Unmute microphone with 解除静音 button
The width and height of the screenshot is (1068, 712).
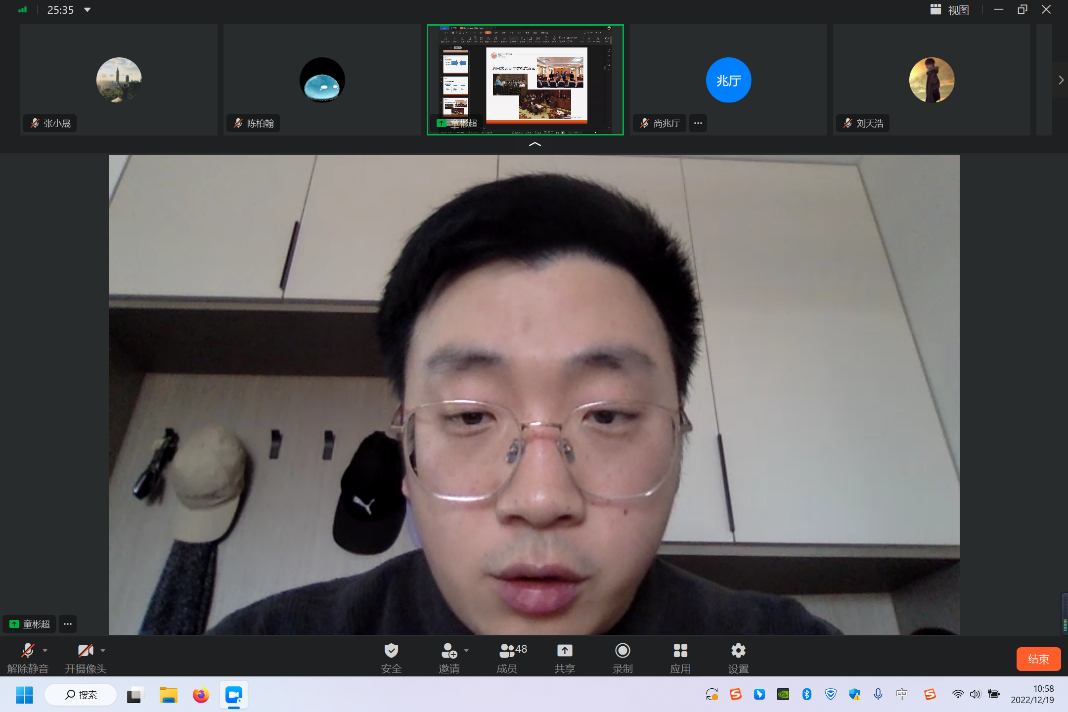pos(28,651)
